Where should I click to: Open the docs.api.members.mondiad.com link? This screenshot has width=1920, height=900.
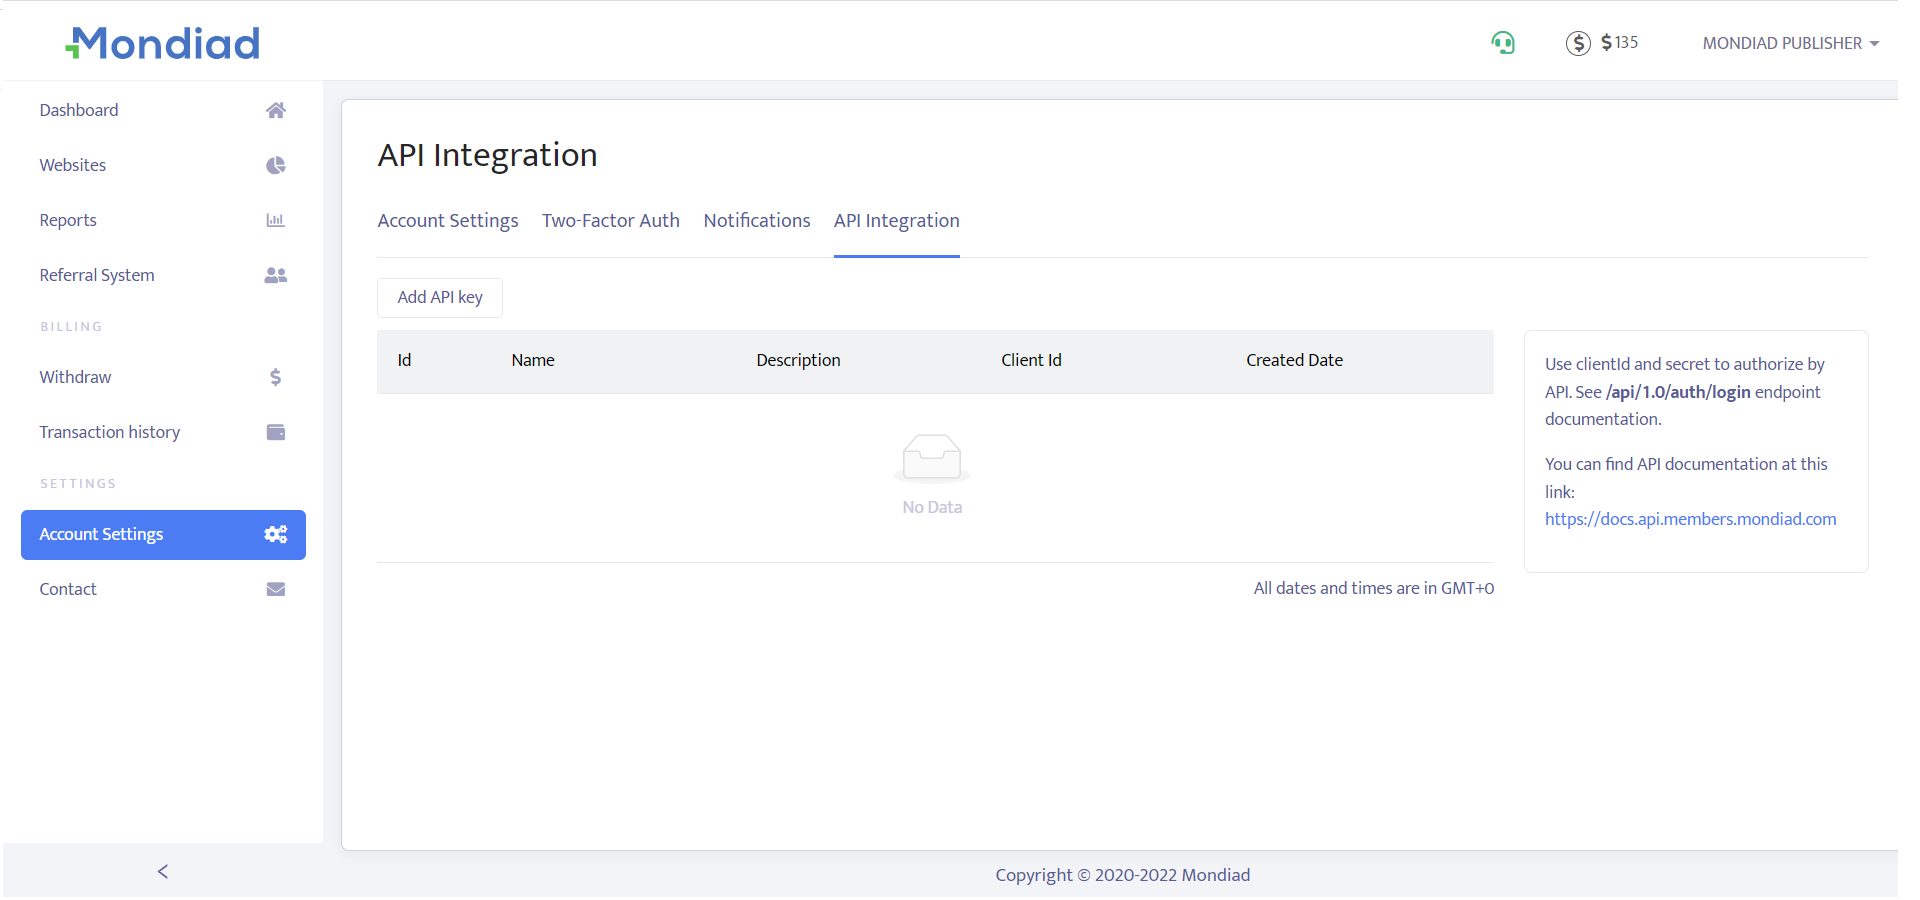[x=1690, y=519]
